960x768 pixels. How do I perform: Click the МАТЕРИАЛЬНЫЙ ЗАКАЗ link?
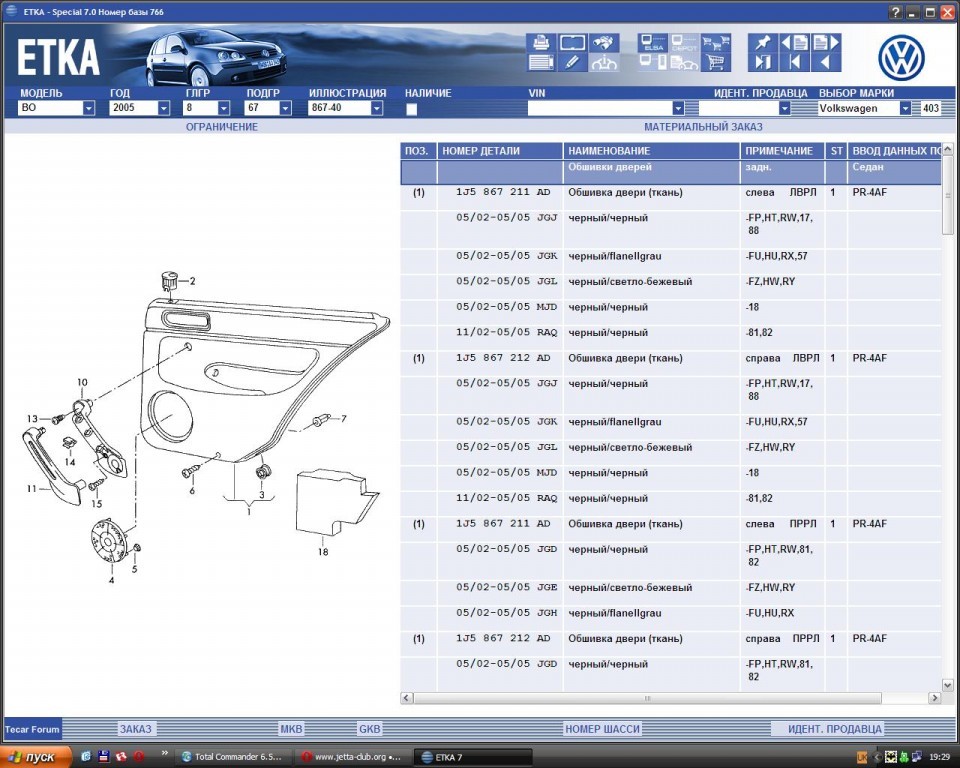[703, 127]
